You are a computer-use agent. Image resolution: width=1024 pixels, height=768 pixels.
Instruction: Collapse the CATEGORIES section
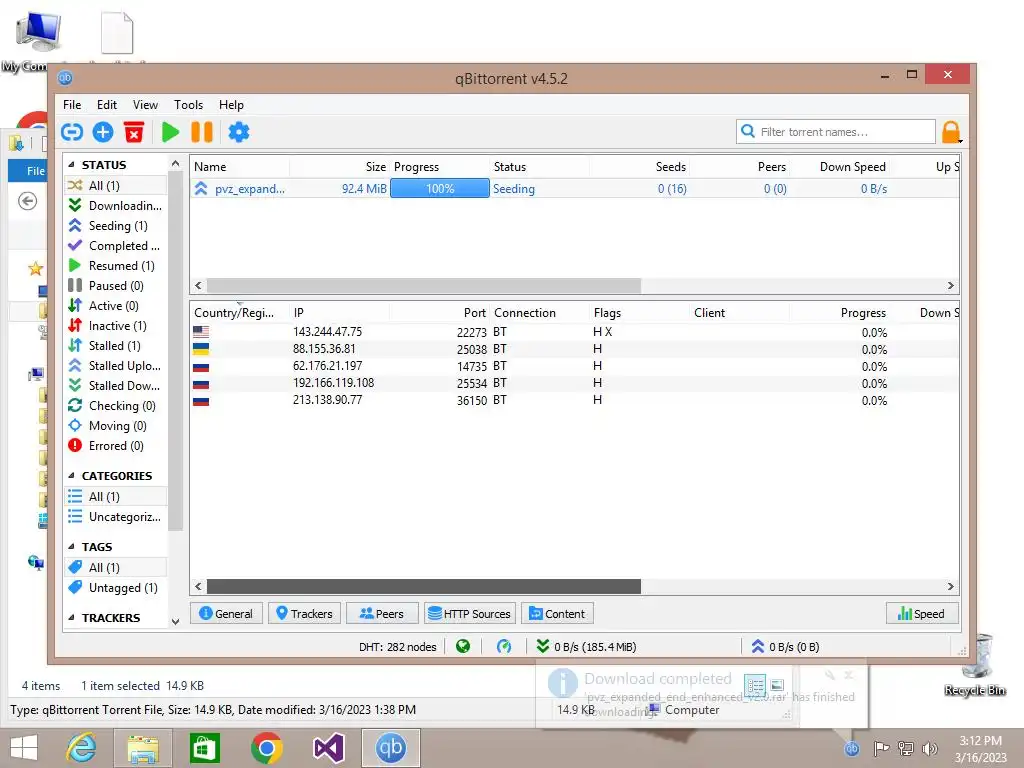click(x=71, y=475)
